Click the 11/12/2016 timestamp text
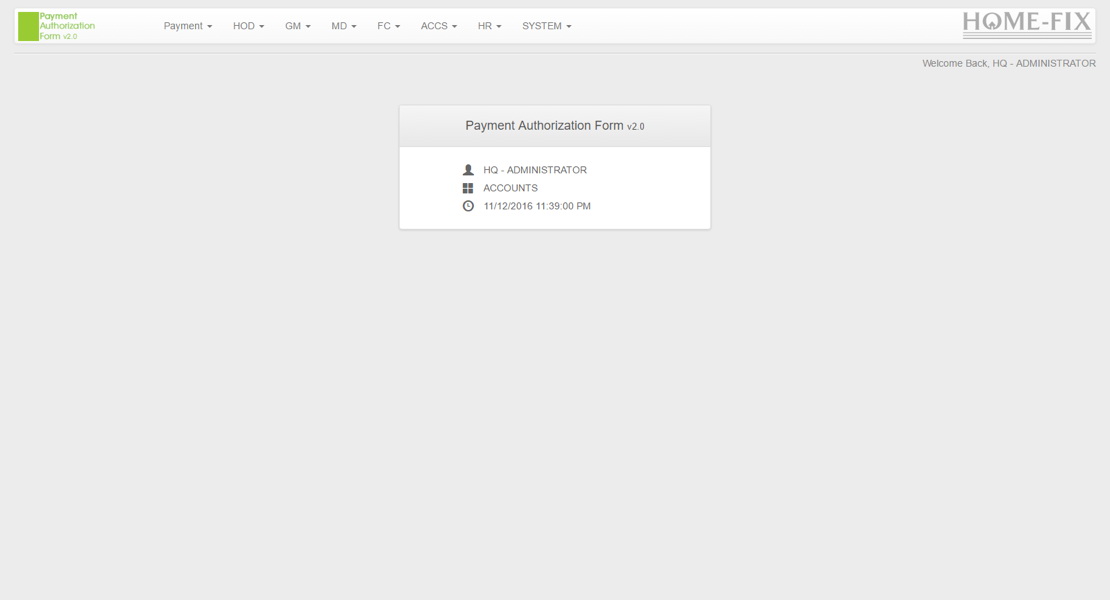This screenshot has width=1110, height=600. click(536, 206)
